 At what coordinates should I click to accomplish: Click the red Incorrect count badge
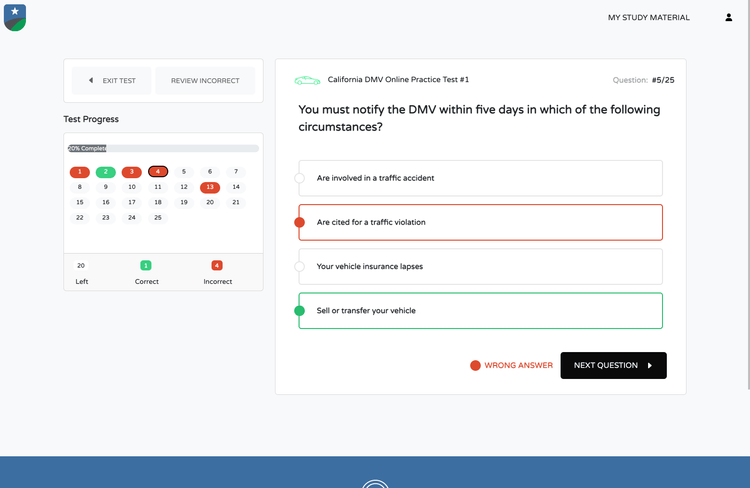click(x=217, y=265)
